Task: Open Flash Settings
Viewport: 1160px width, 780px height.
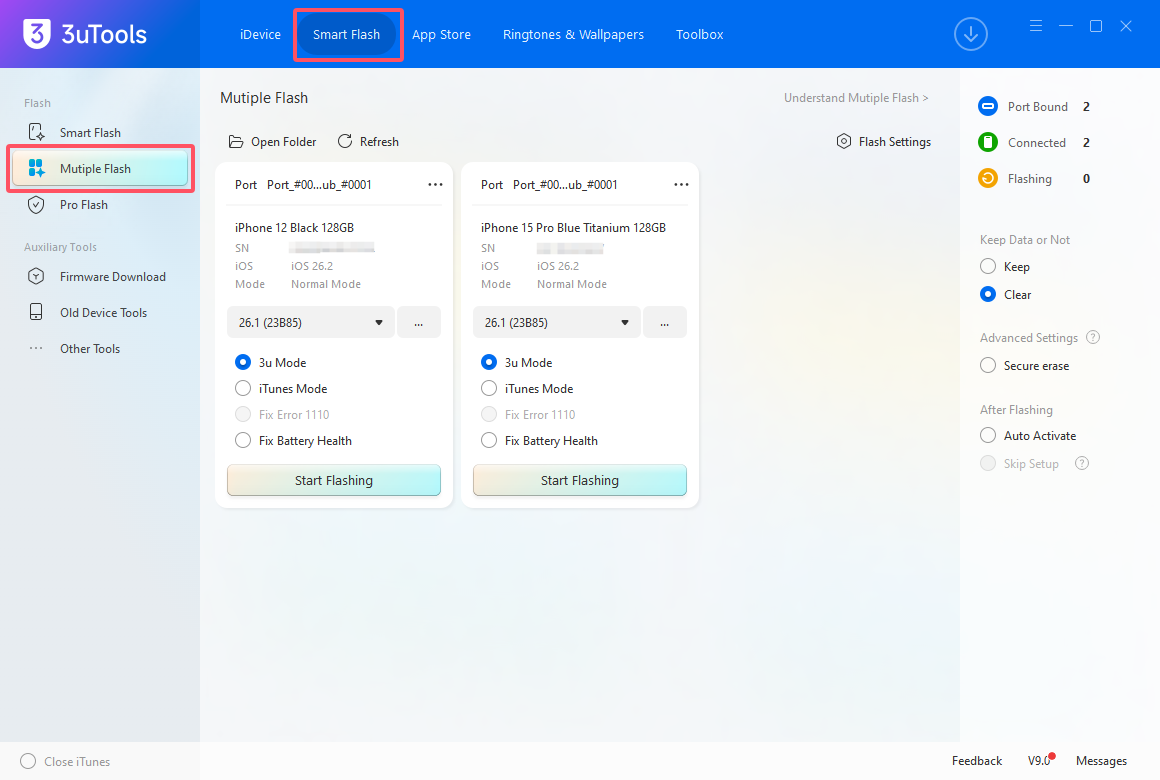Action: coord(884,141)
